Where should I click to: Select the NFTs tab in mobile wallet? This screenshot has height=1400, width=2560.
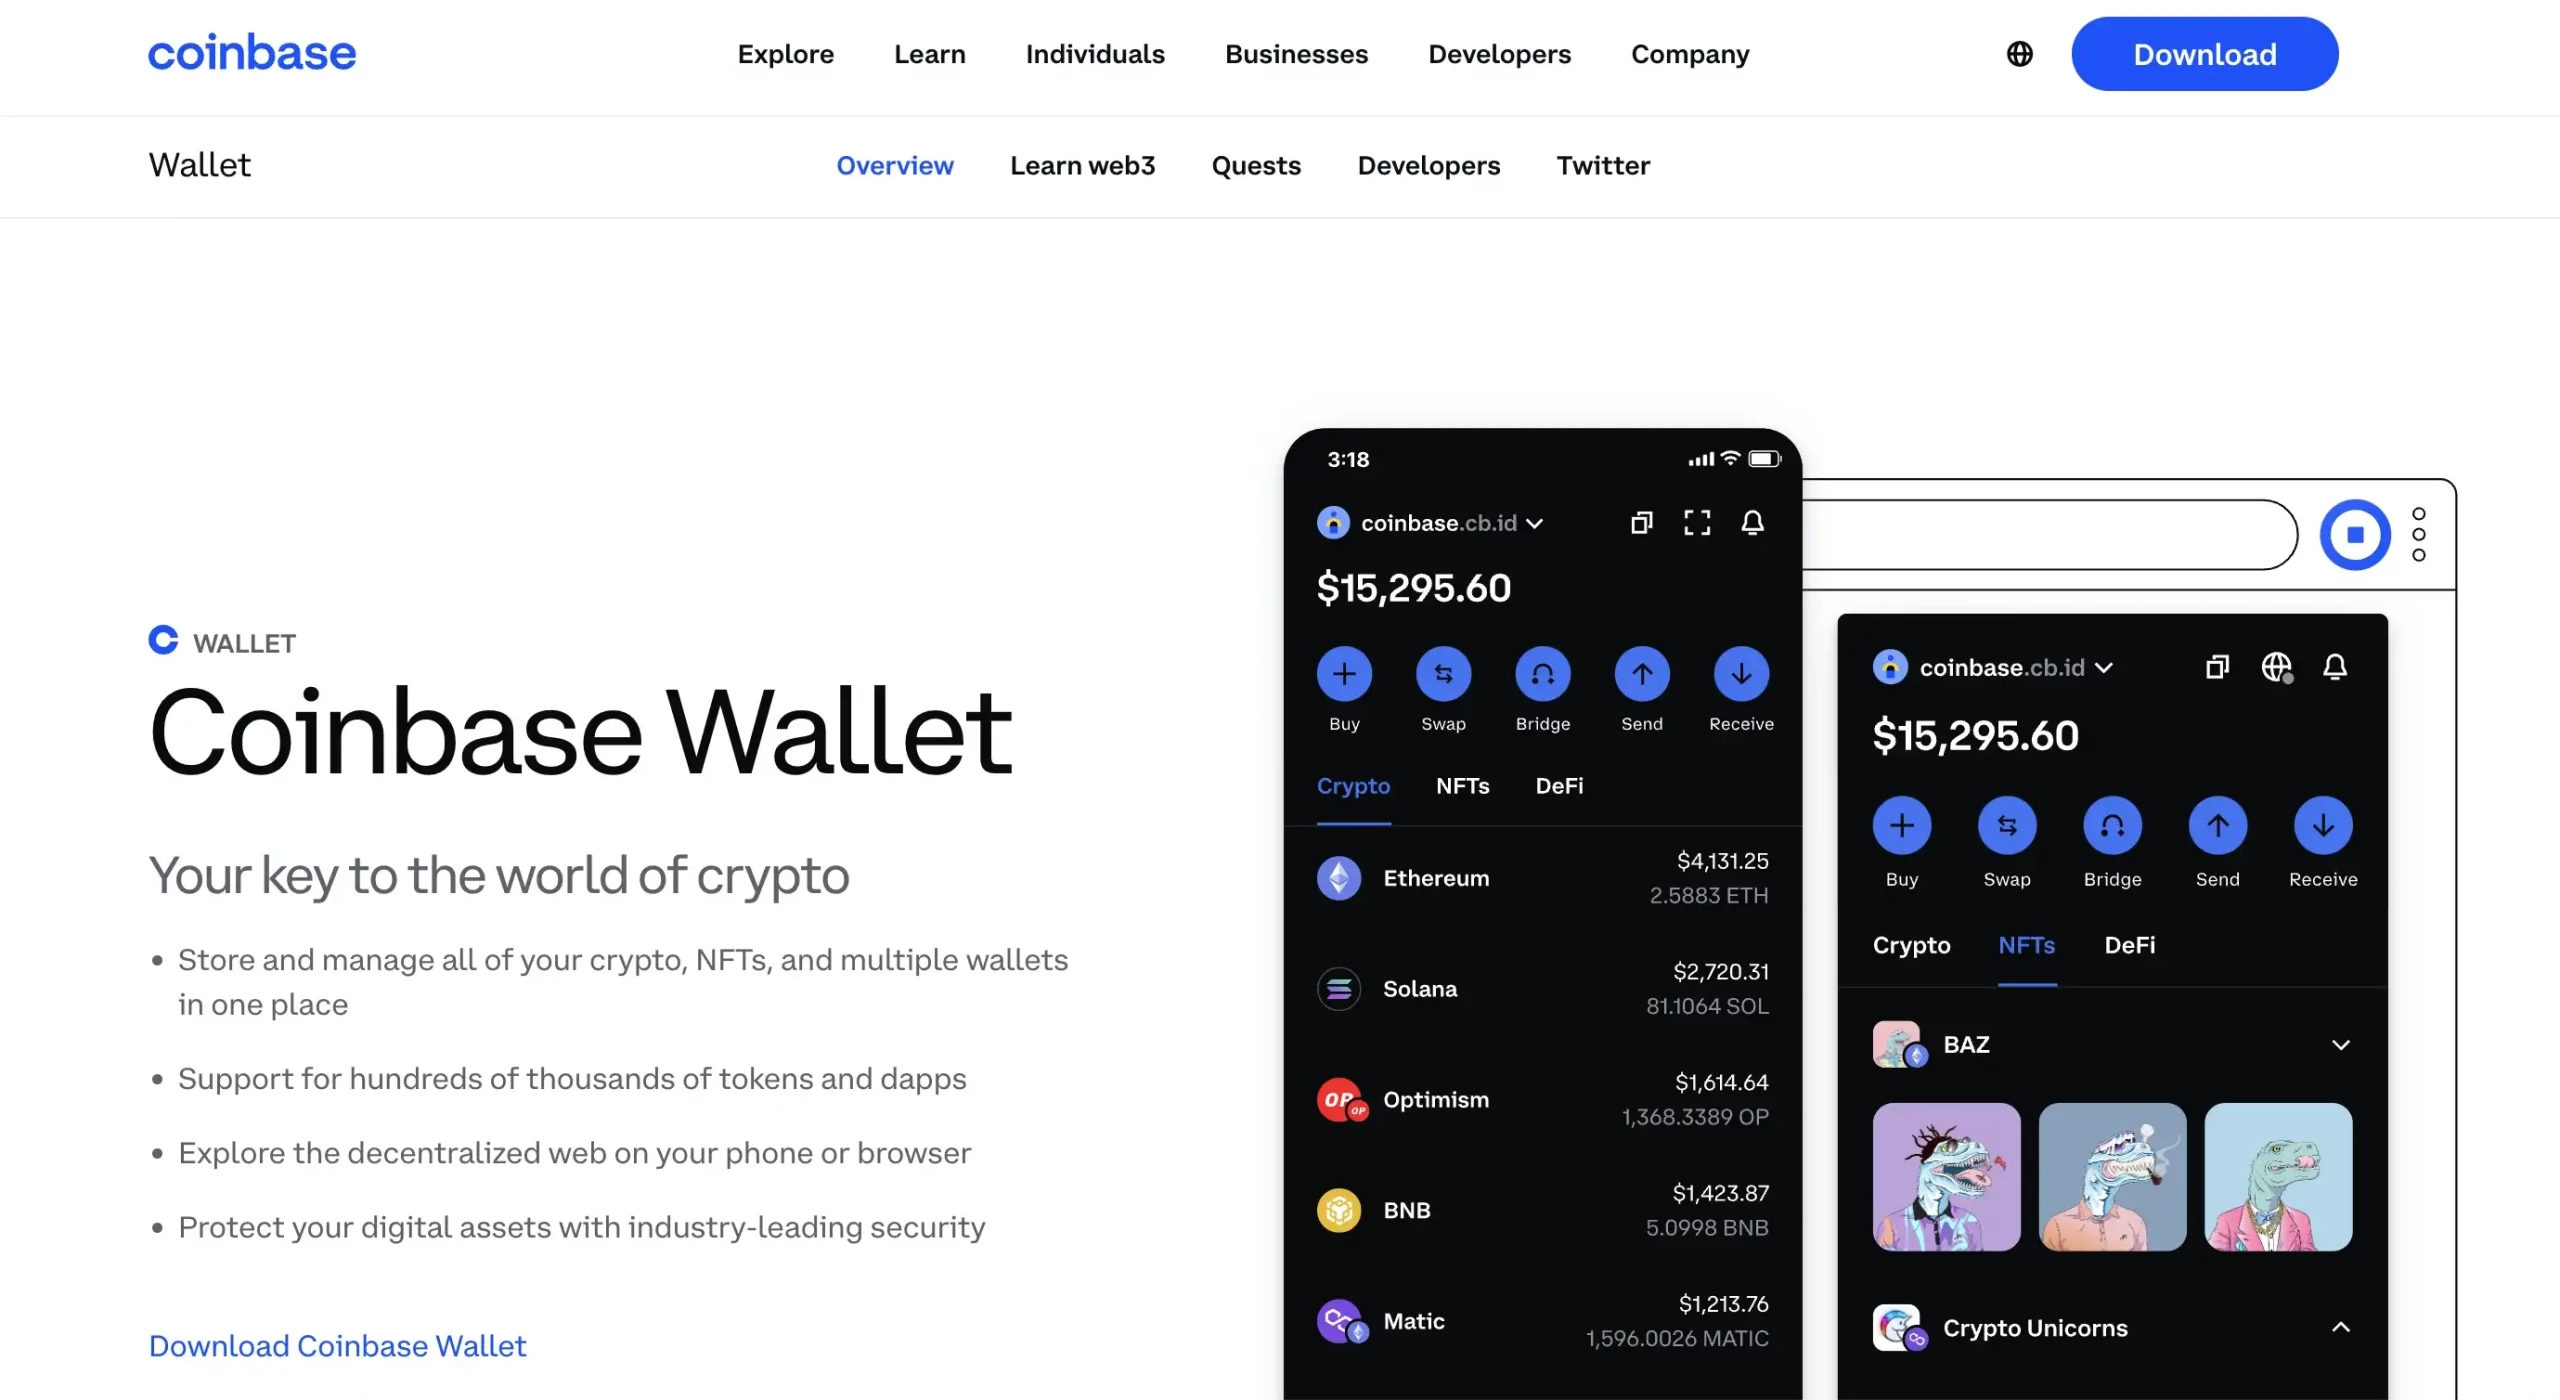(x=1462, y=784)
